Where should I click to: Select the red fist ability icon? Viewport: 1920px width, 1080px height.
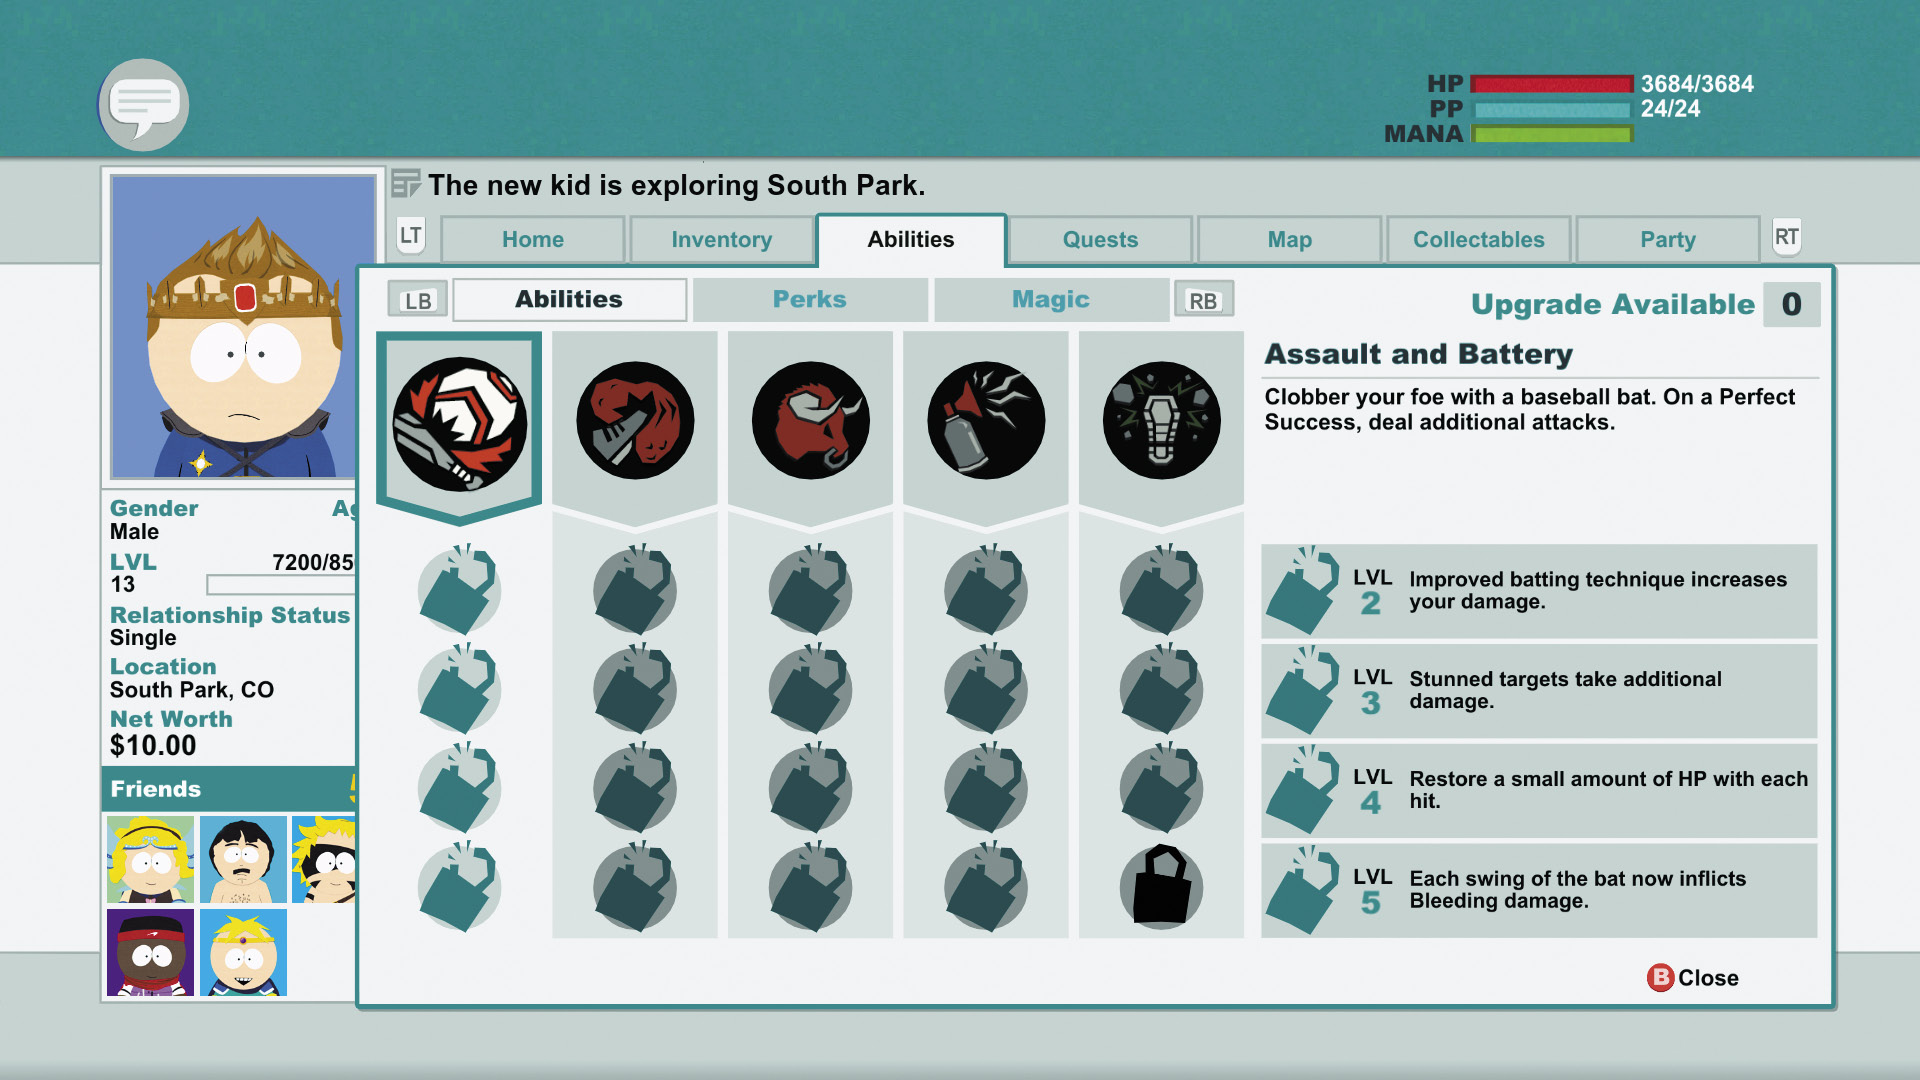pyautogui.click(x=635, y=421)
